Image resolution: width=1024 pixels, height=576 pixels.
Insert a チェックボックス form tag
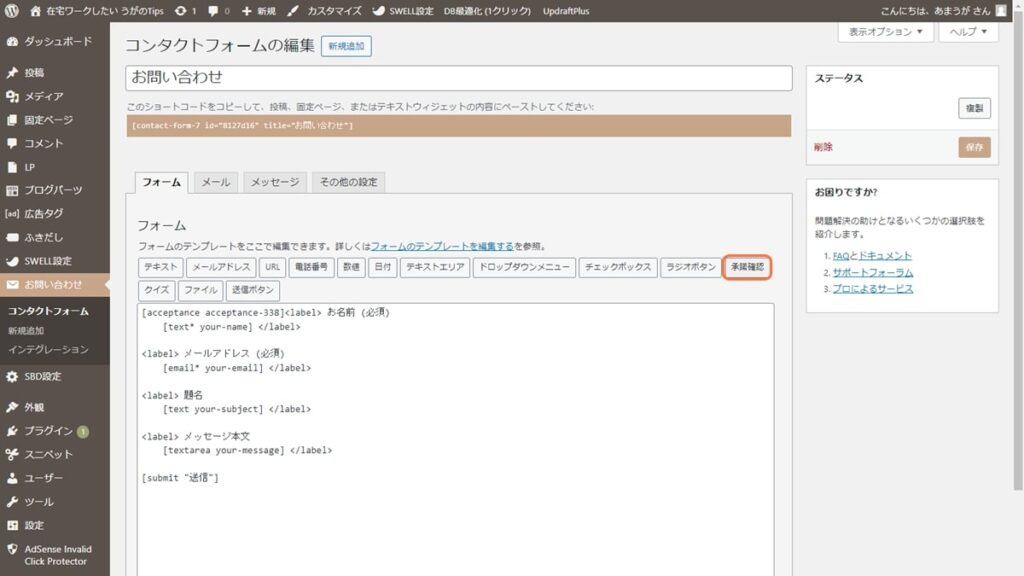tap(617, 267)
